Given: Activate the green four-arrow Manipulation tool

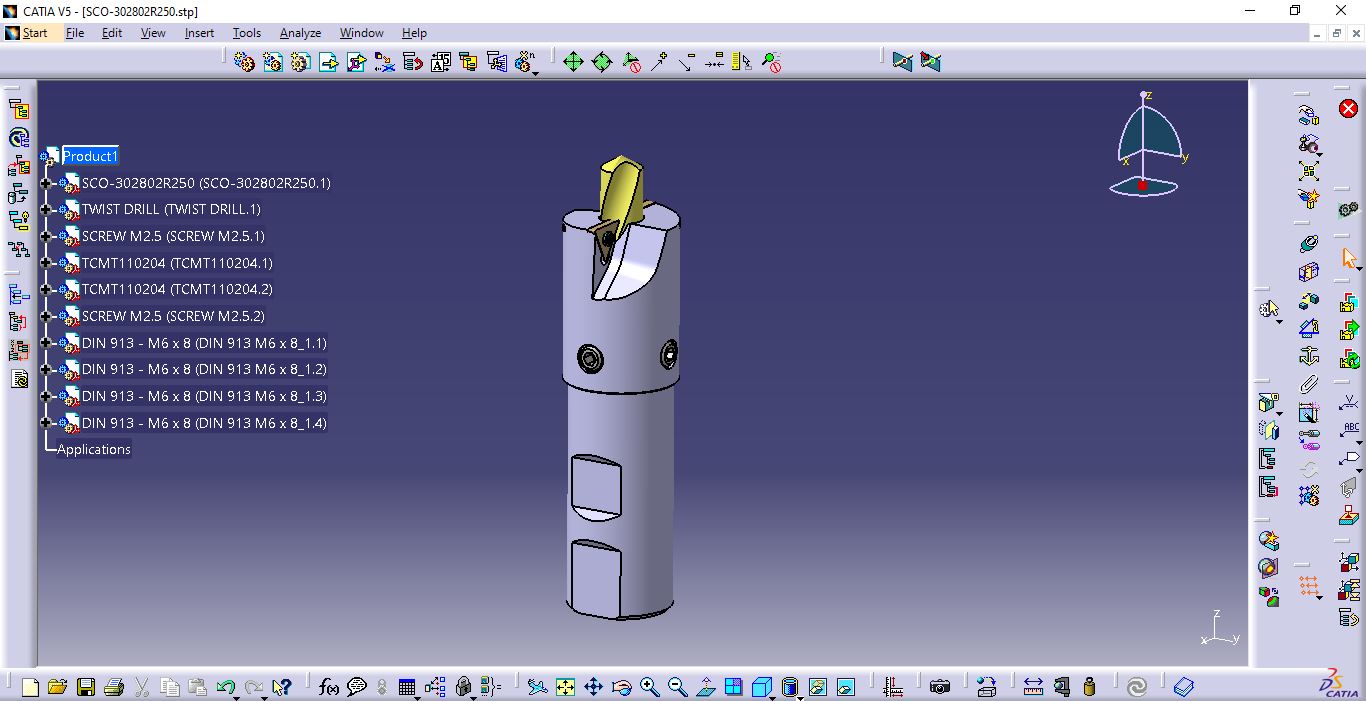Looking at the screenshot, I should coord(573,62).
